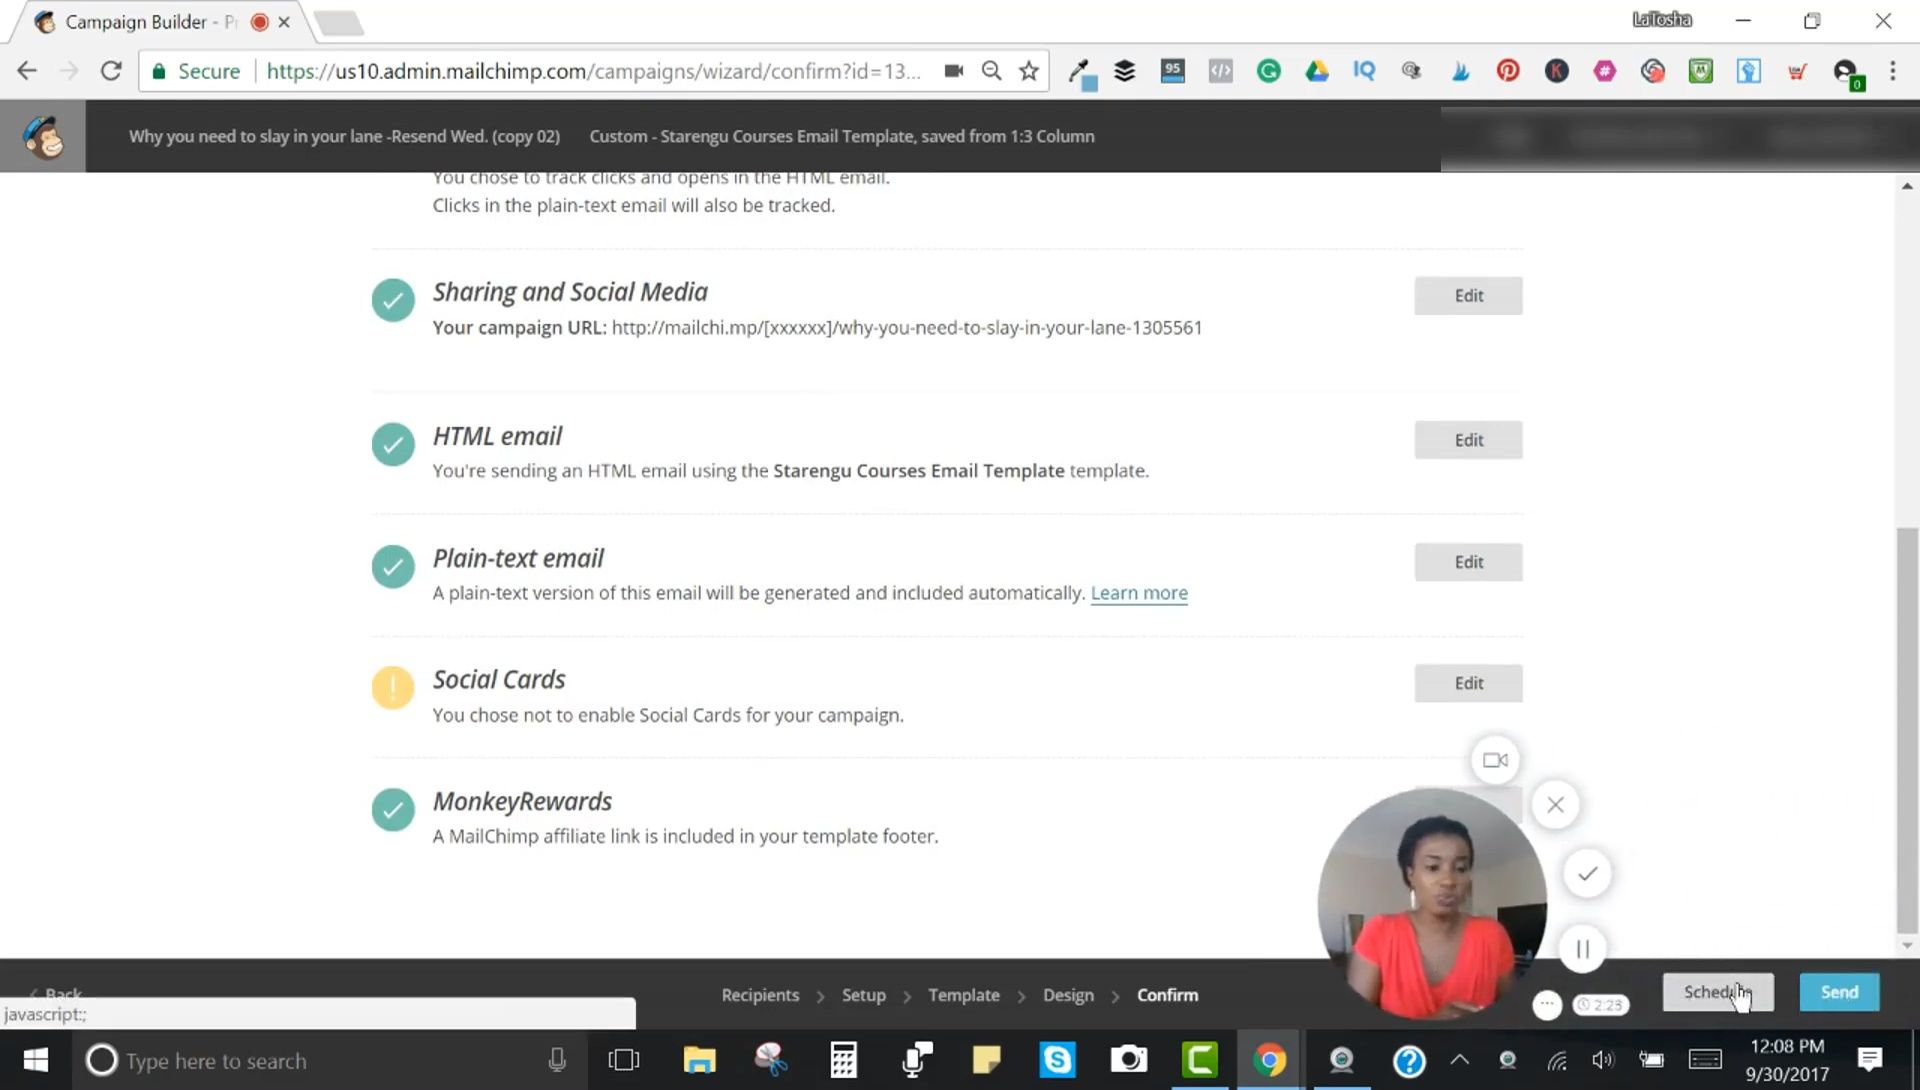Screen dimensions: 1920x1090
Task: Edit the HTML email section
Action: [1468, 440]
